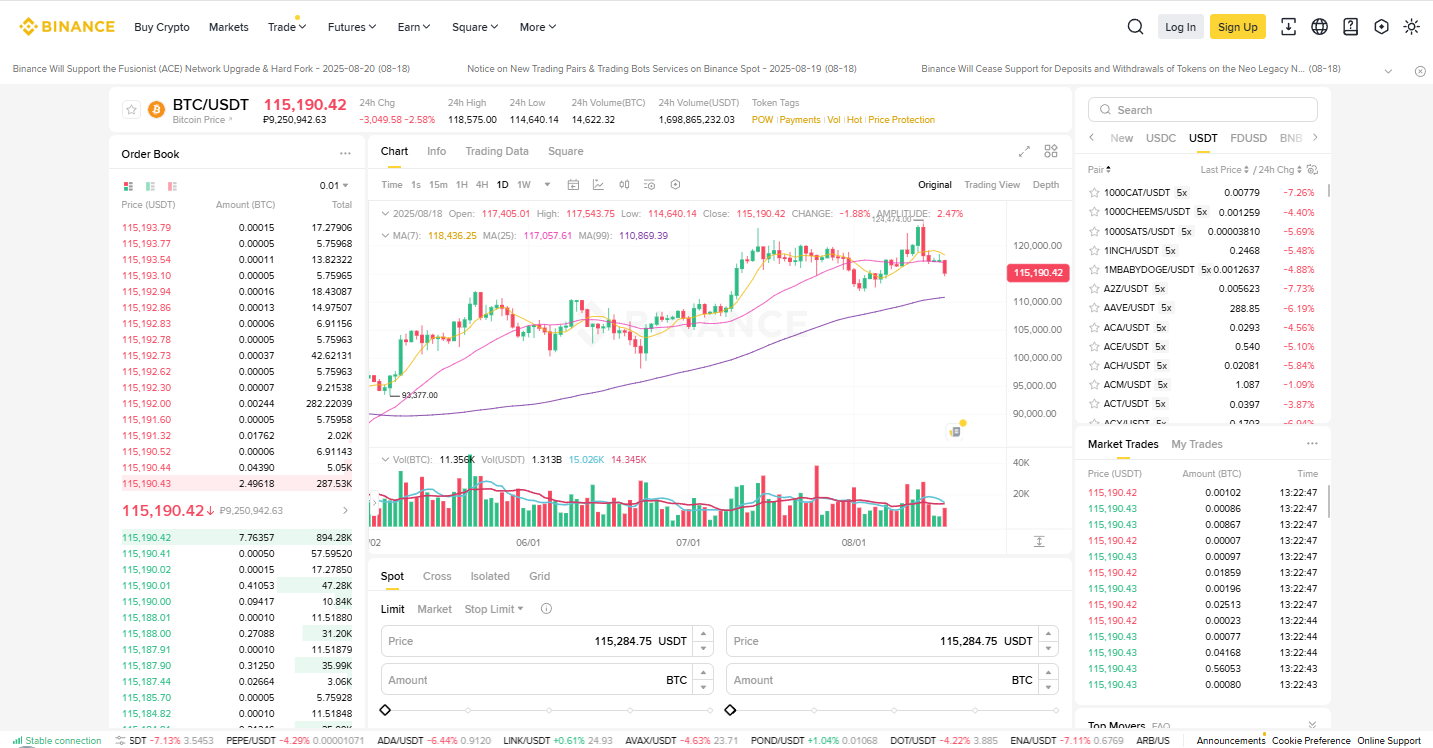This screenshot has height=748, width=1433.
Task: Click the hexagon settings icon in header
Action: click(1381, 27)
